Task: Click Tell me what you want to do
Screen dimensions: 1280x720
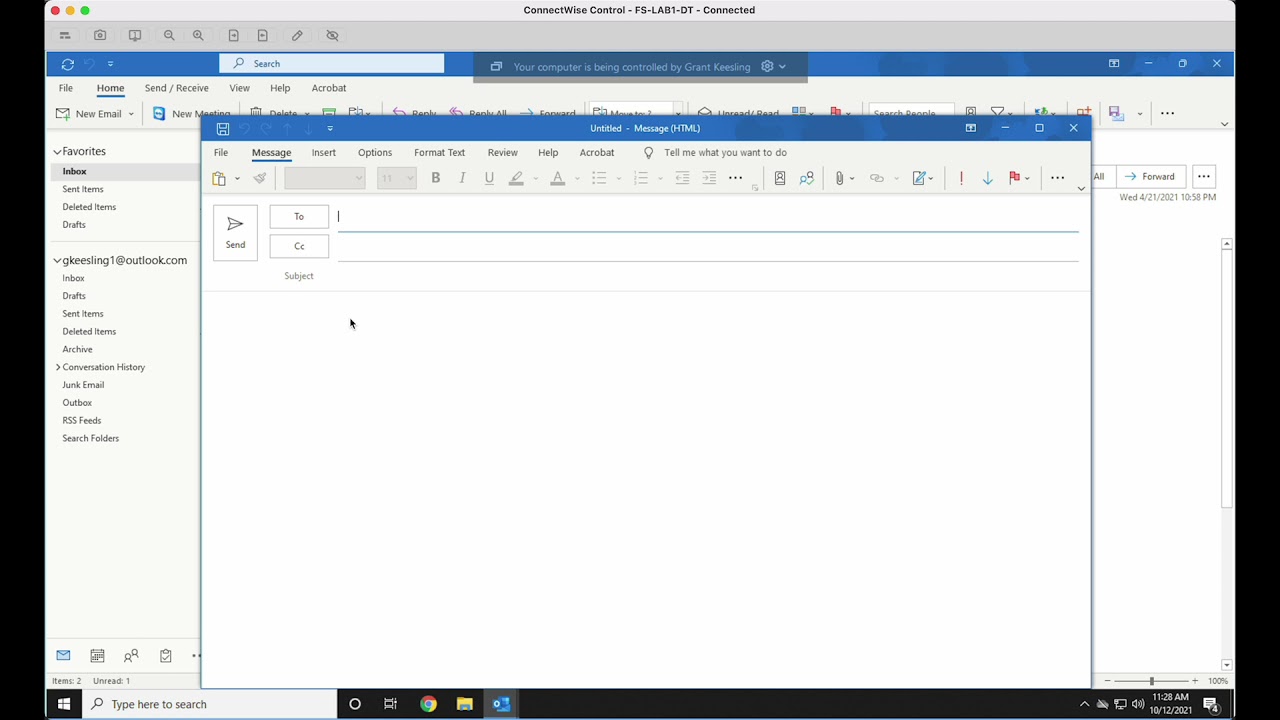Action: coord(725,153)
